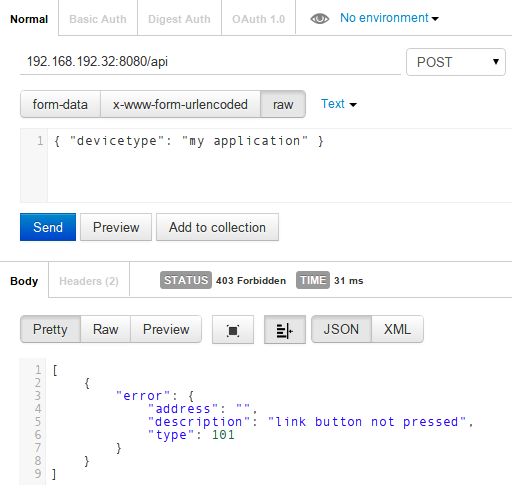Click the type value 101
512x489 pixels.
pyautogui.click(x=223, y=435)
